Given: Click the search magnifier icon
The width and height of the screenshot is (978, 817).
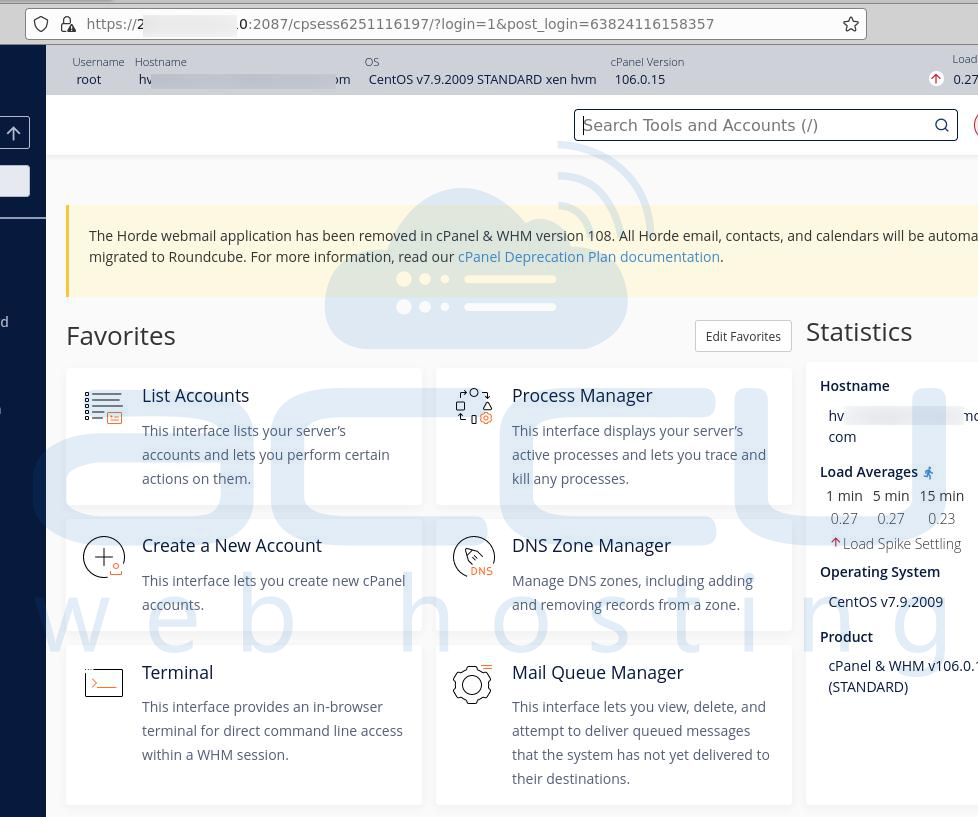Looking at the screenshot, I should 941,125.
